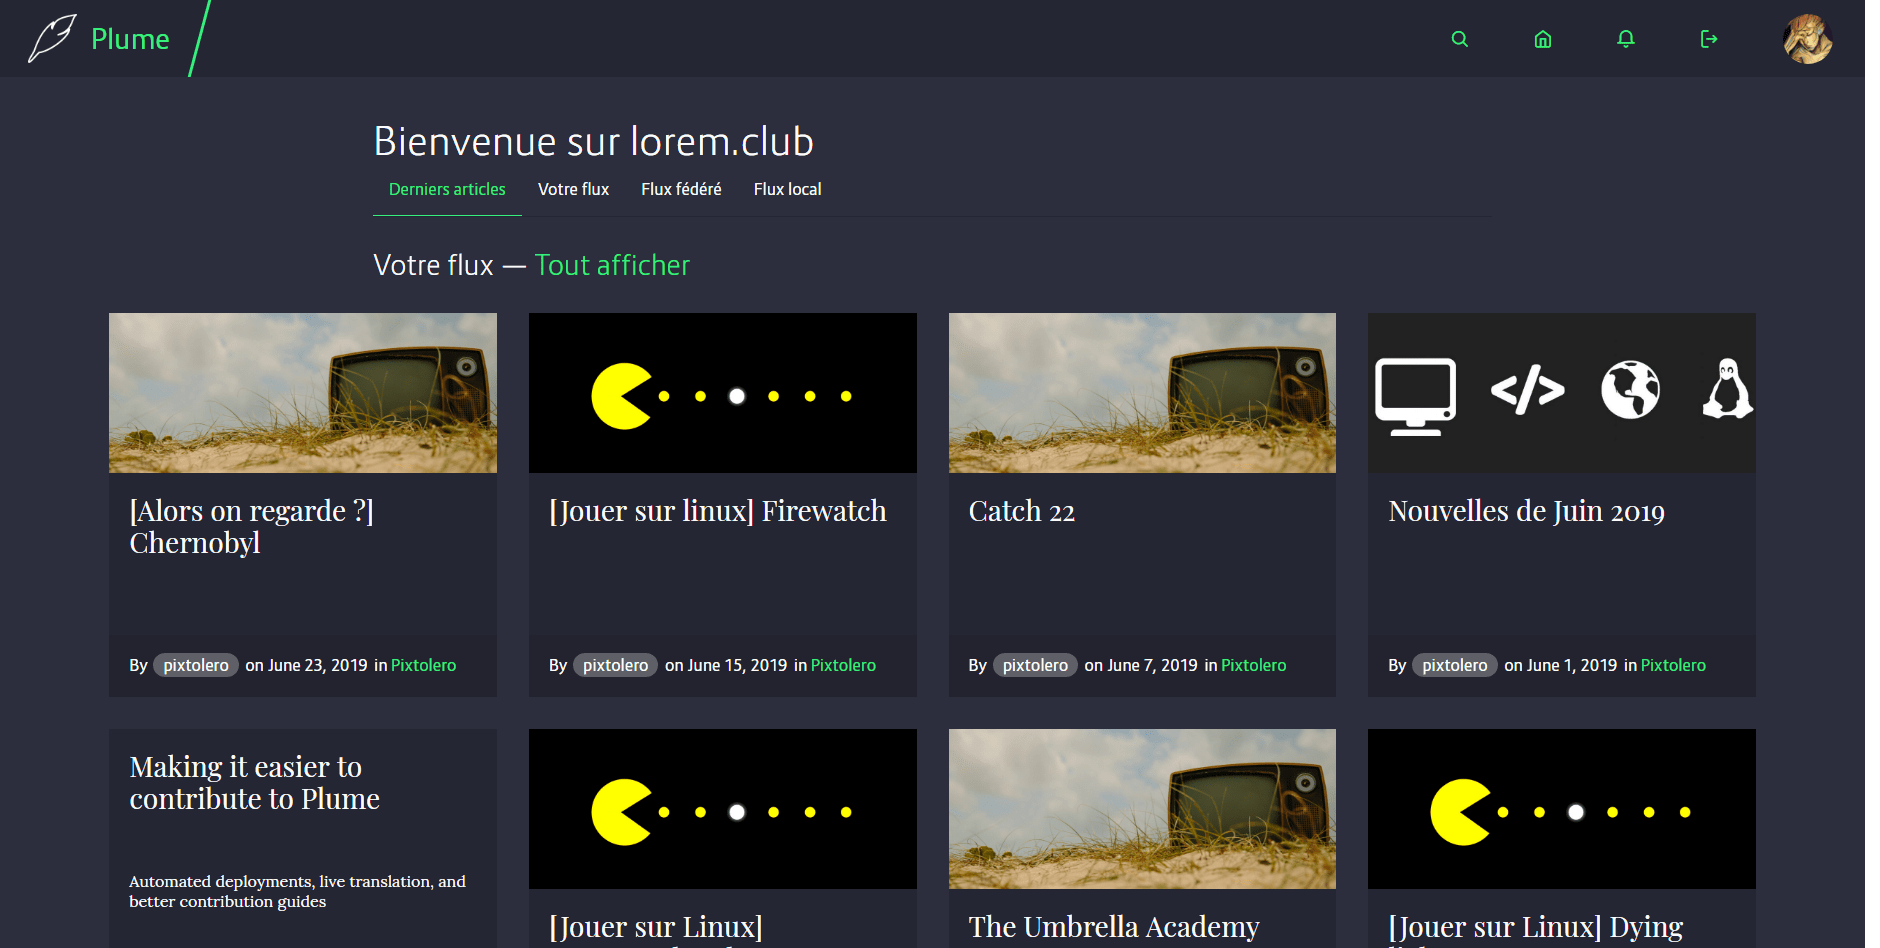Open the [Jouer sur Linux] Dying article title
1880x948 pixels.
coord(1536,928)
